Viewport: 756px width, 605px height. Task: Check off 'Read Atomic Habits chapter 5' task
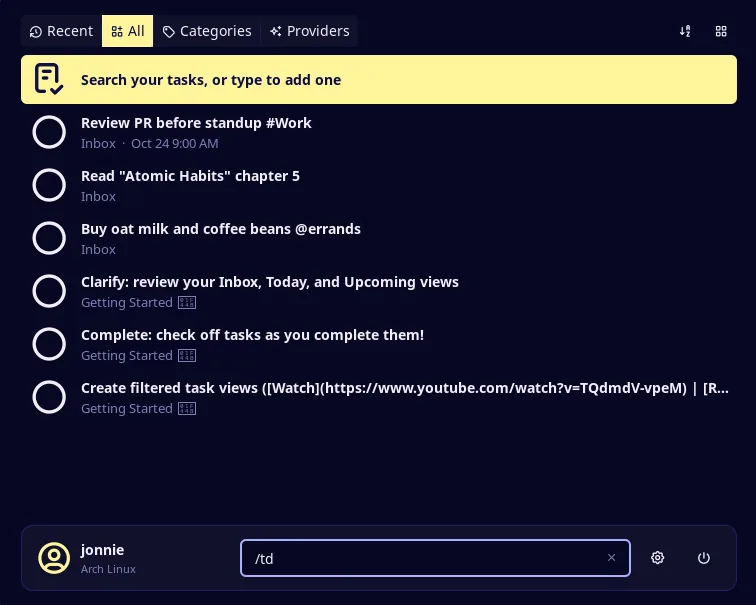(49, 185)
